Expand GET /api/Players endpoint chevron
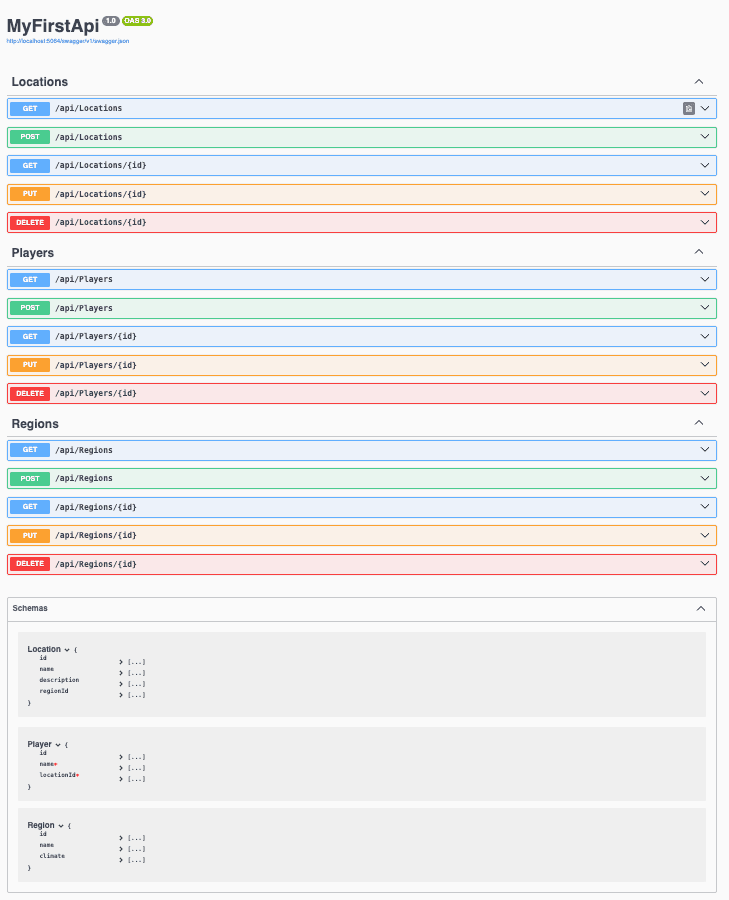 coord(705,280)
